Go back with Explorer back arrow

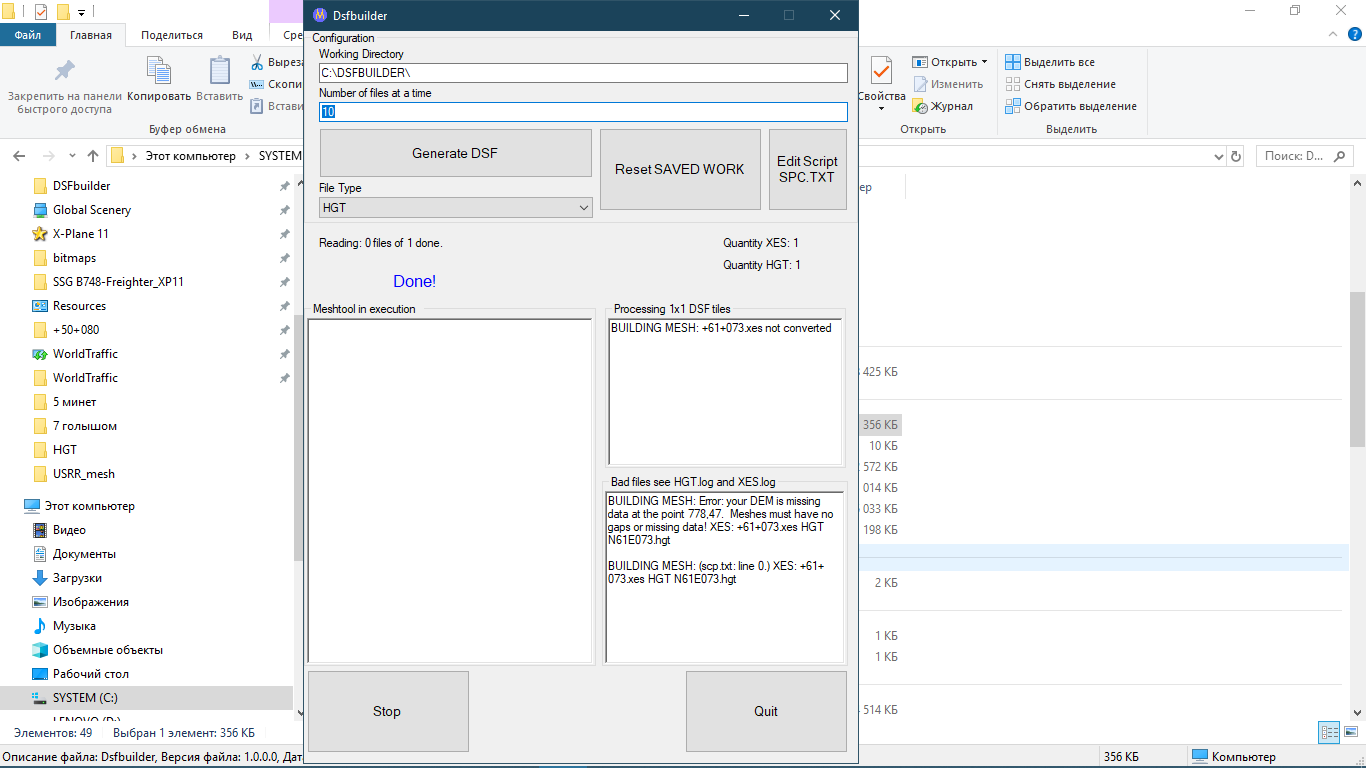(20, 156)
